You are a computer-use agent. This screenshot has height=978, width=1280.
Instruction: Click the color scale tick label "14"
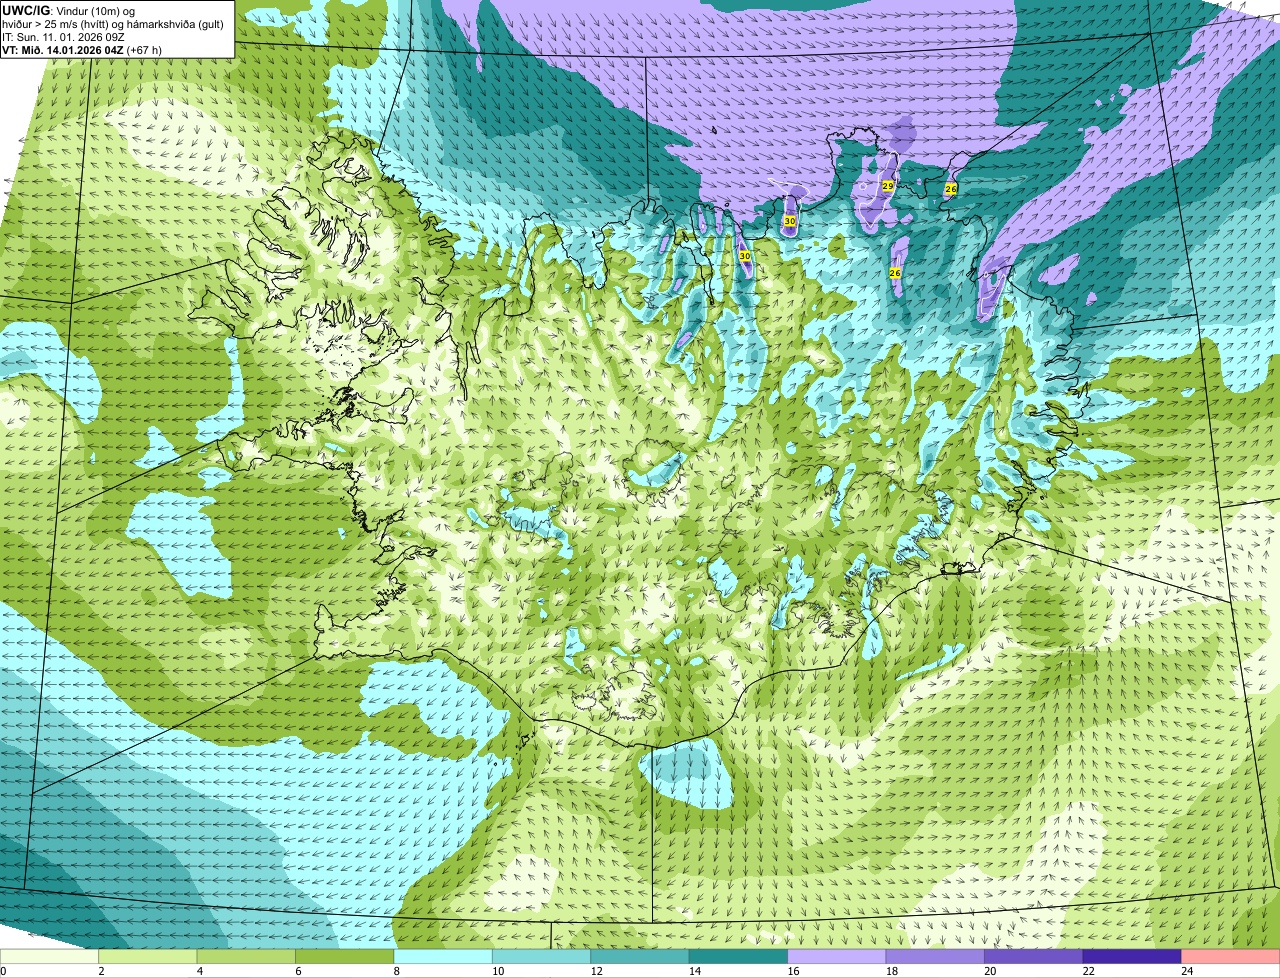694,971
